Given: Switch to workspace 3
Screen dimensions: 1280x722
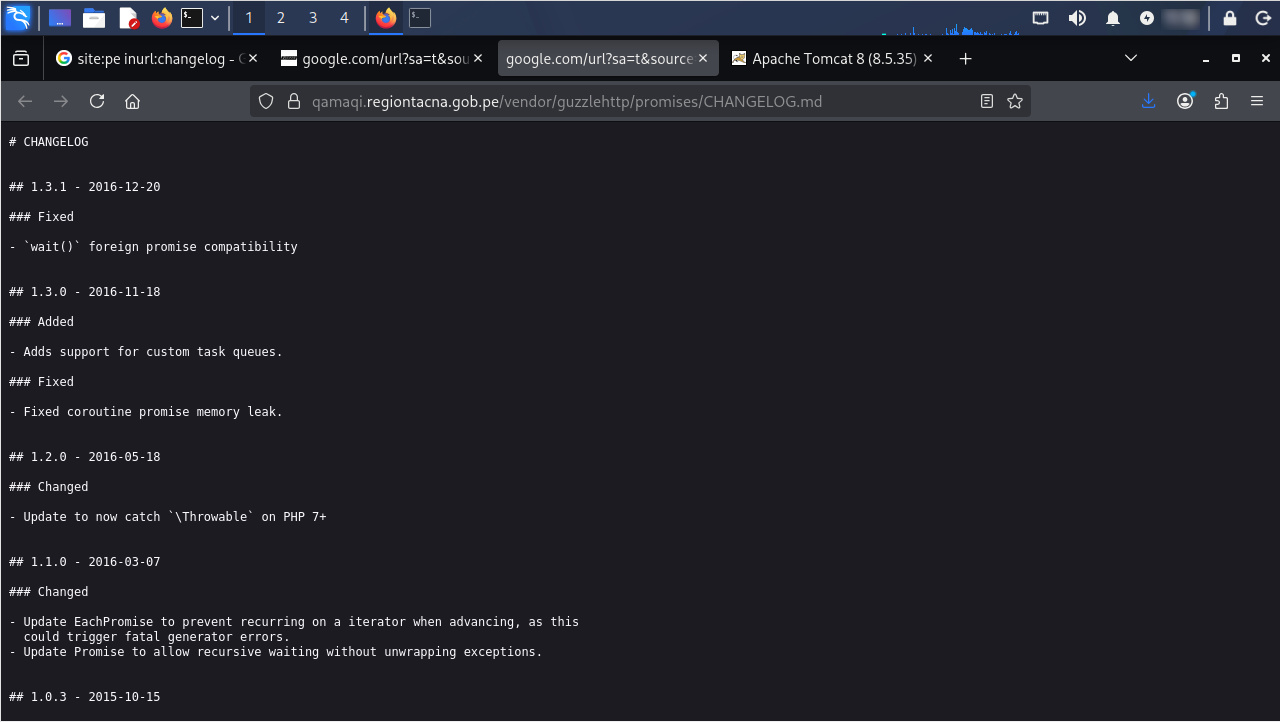Looking at the screenshot, I should pos(313,18).
